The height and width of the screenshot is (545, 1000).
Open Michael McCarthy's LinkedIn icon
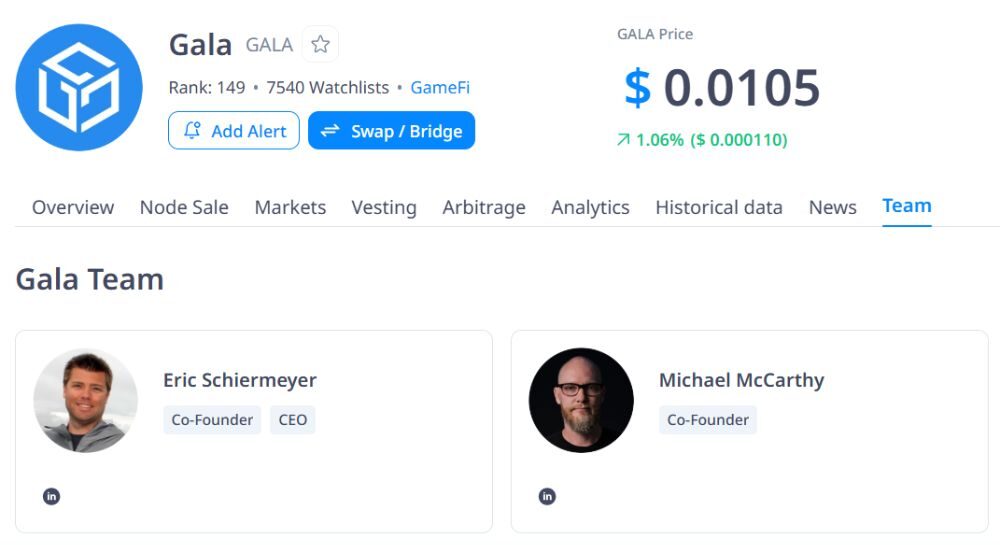click(x=547, y=496)
